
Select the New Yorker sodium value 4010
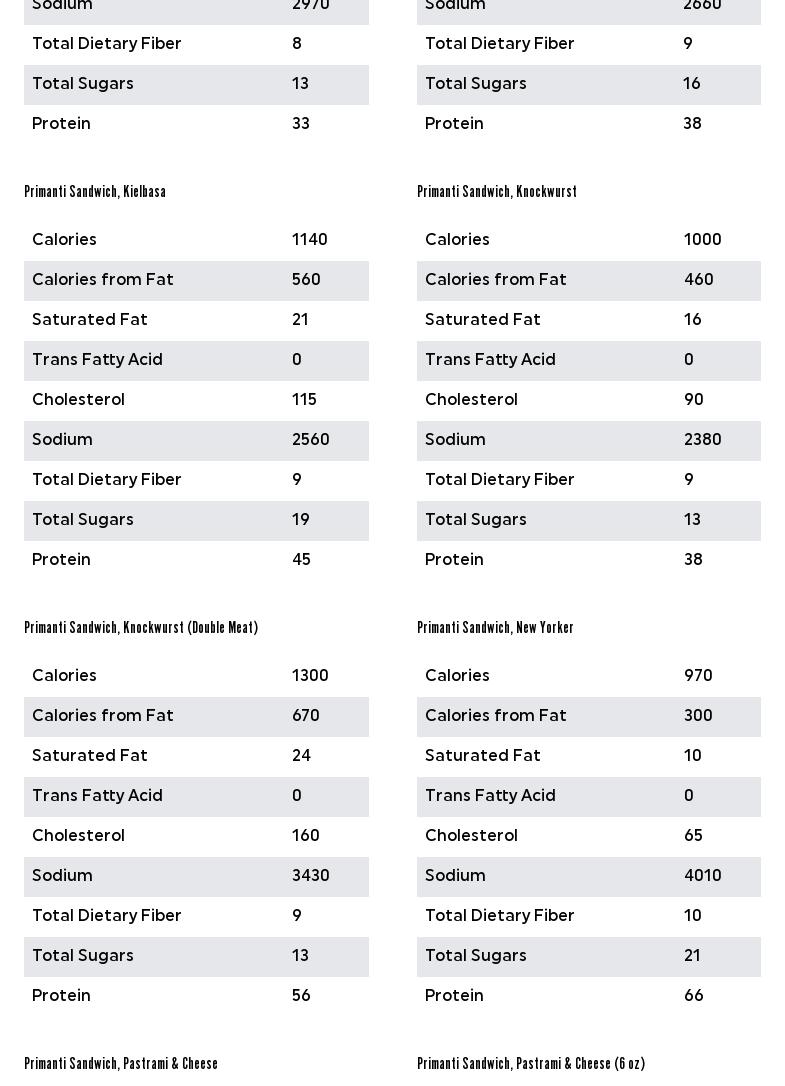(x=702, y=876)
